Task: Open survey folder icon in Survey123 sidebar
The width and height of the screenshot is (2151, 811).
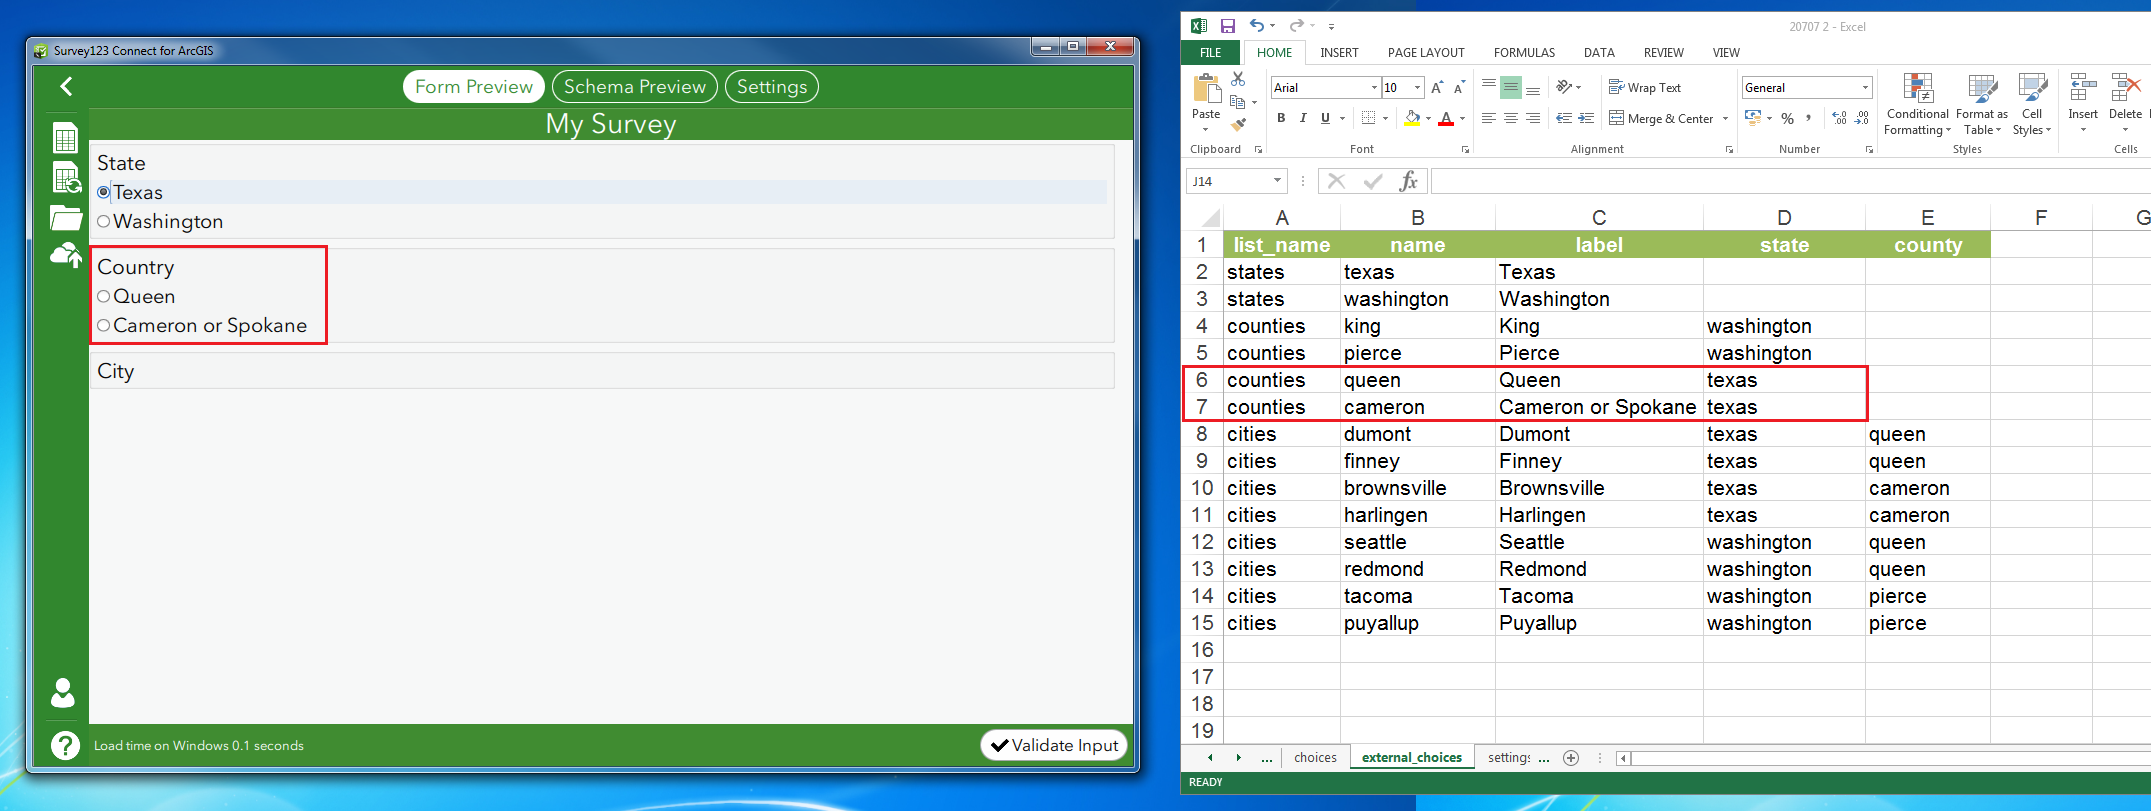Action: point(66,218)
